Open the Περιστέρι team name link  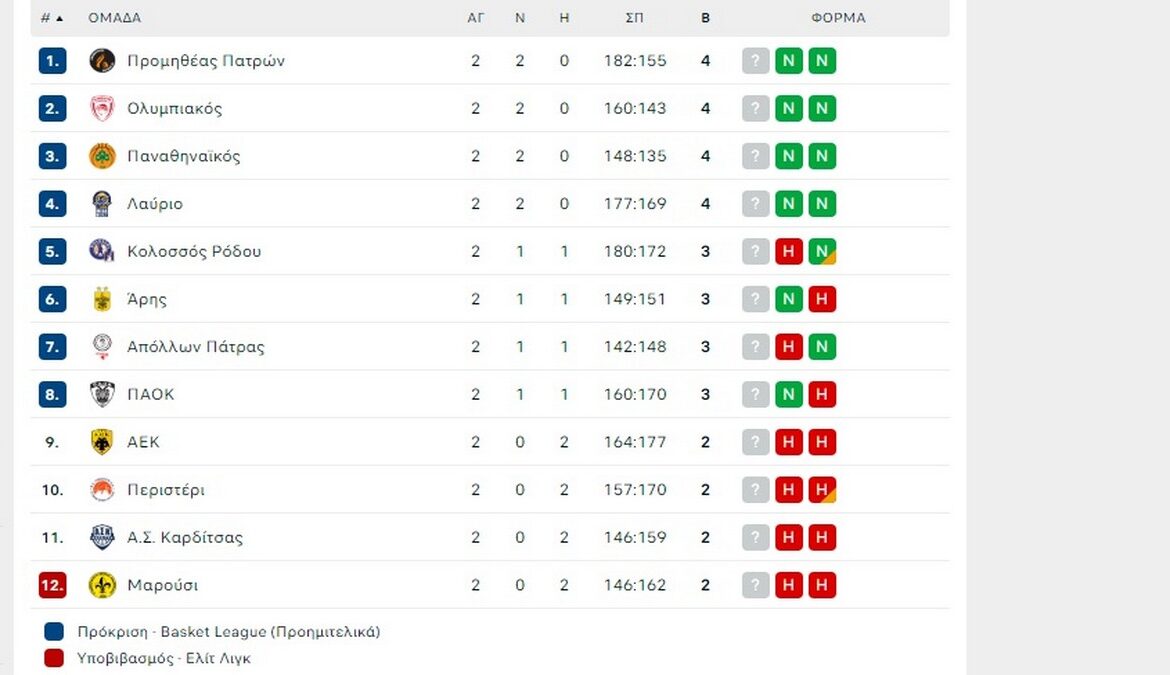166,490
